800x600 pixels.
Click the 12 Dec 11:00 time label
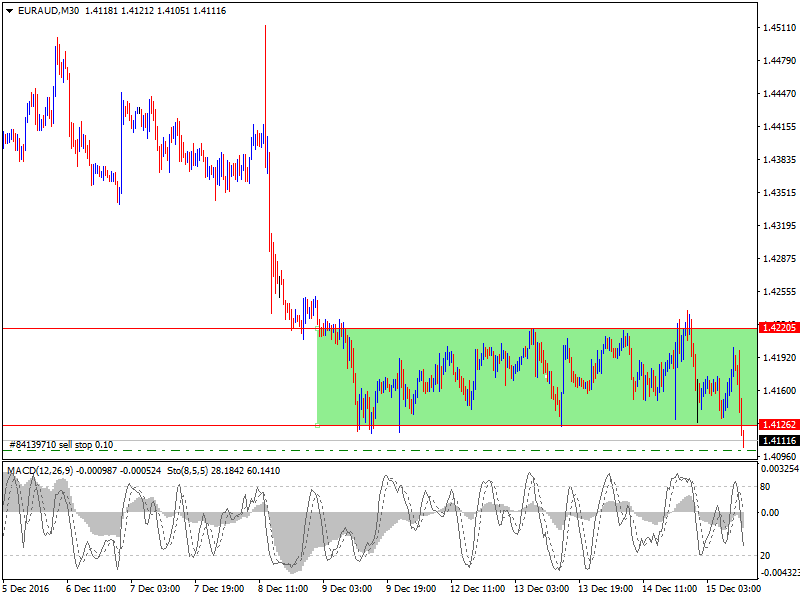coord(478,588)
